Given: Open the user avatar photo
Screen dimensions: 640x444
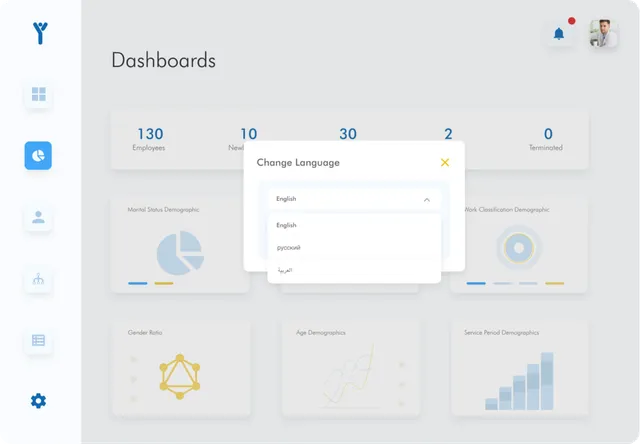Looking at the screenshot, I should tap(603, 34).
